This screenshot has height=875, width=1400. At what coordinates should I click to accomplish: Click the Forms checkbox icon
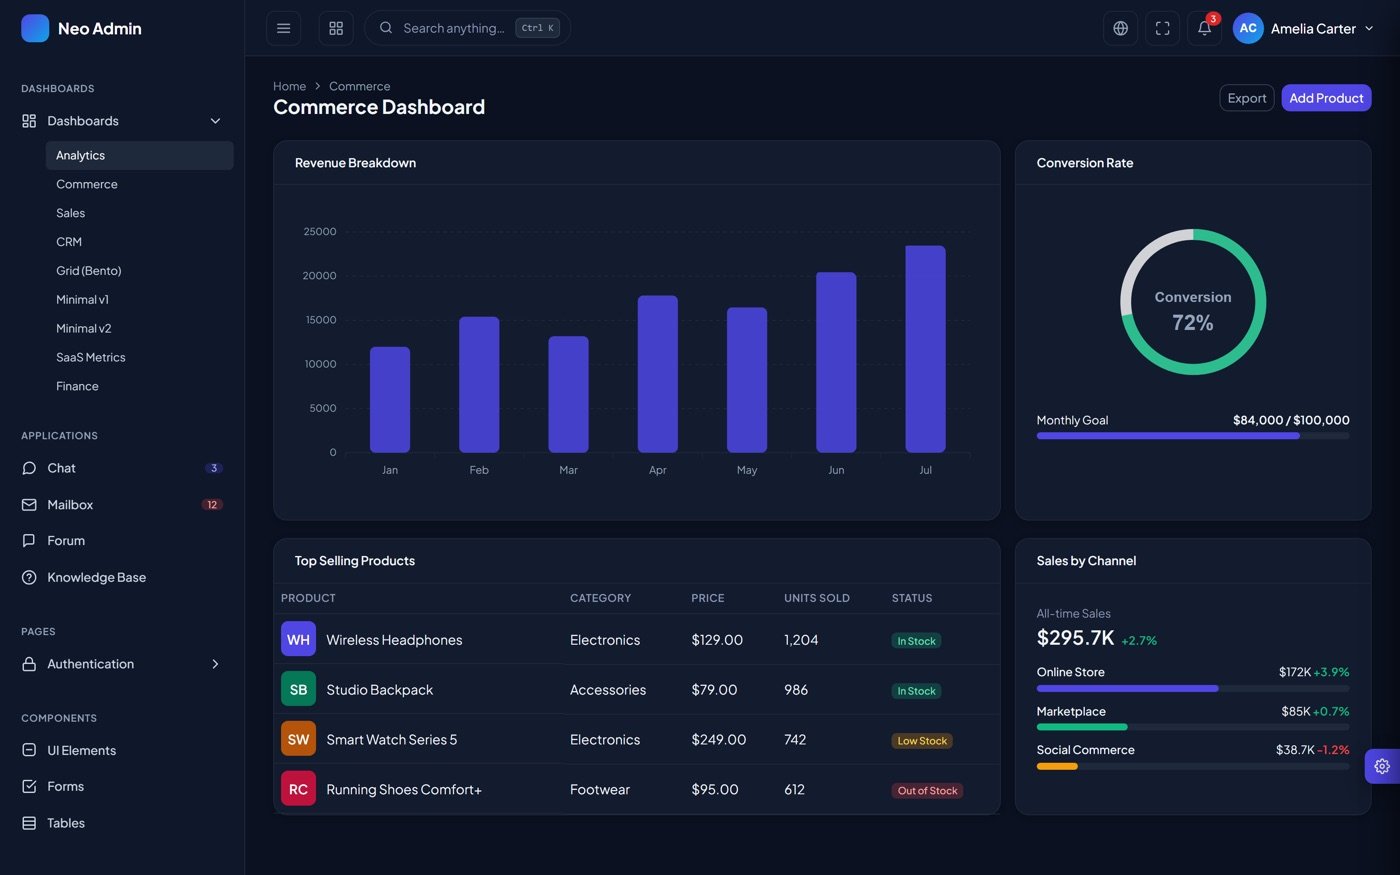[x=29, y=786]
